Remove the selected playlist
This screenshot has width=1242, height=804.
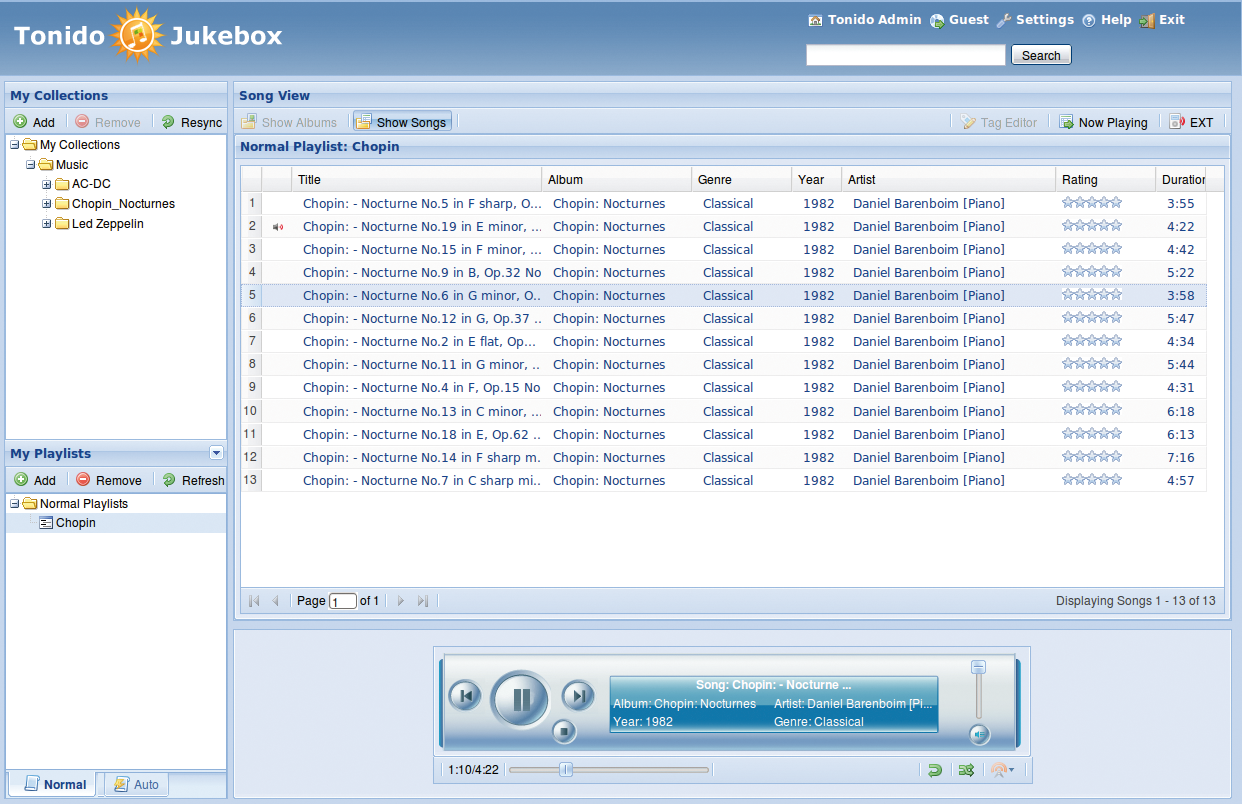pos(109,480)
